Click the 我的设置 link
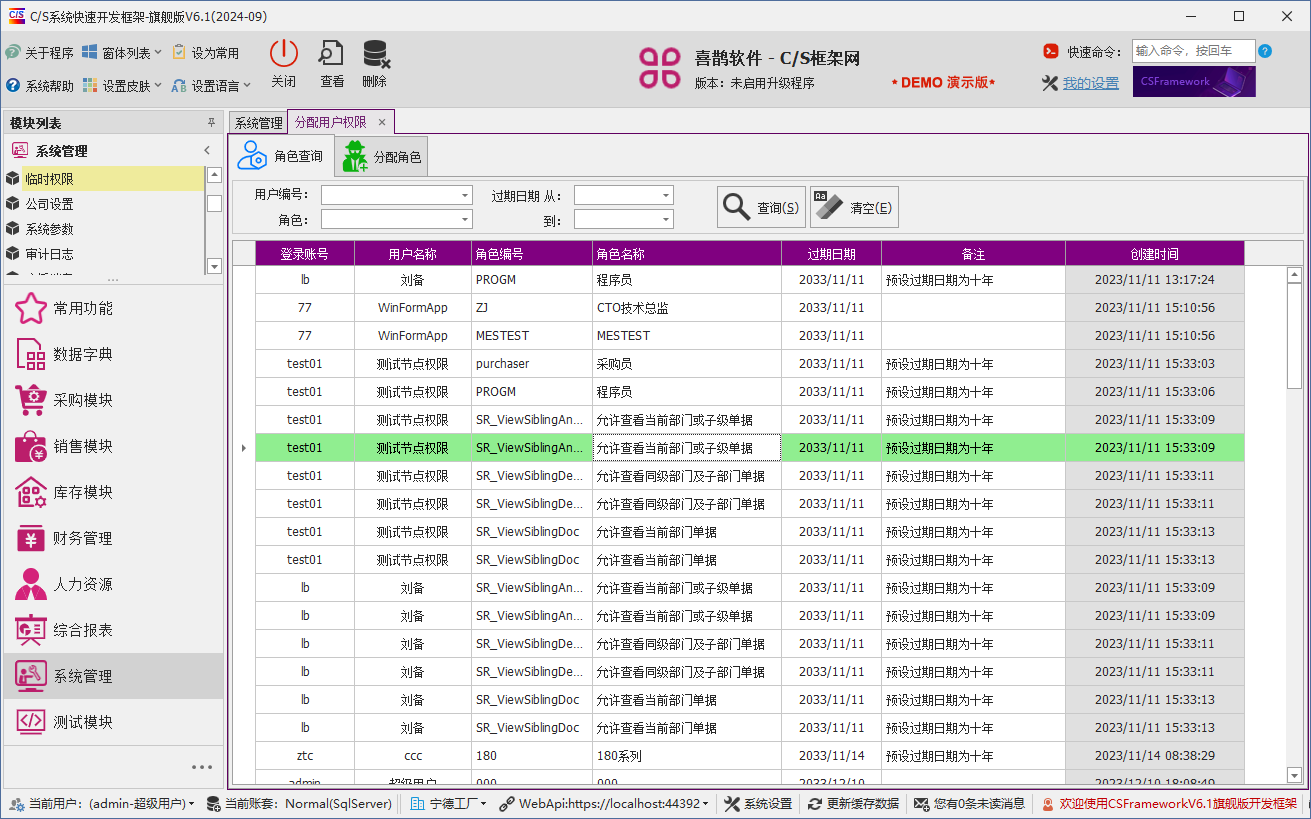 (x=1090, y=83)
